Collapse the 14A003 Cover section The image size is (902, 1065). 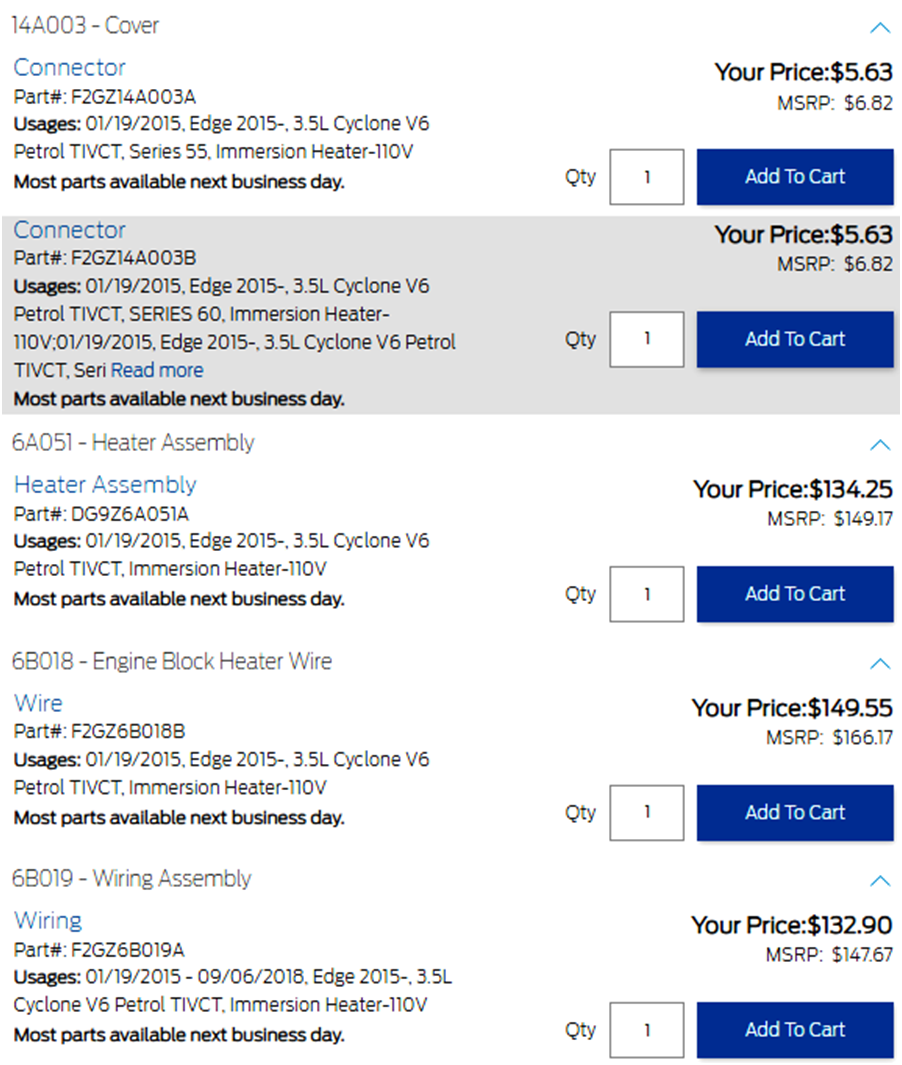[x=880, y=28]
